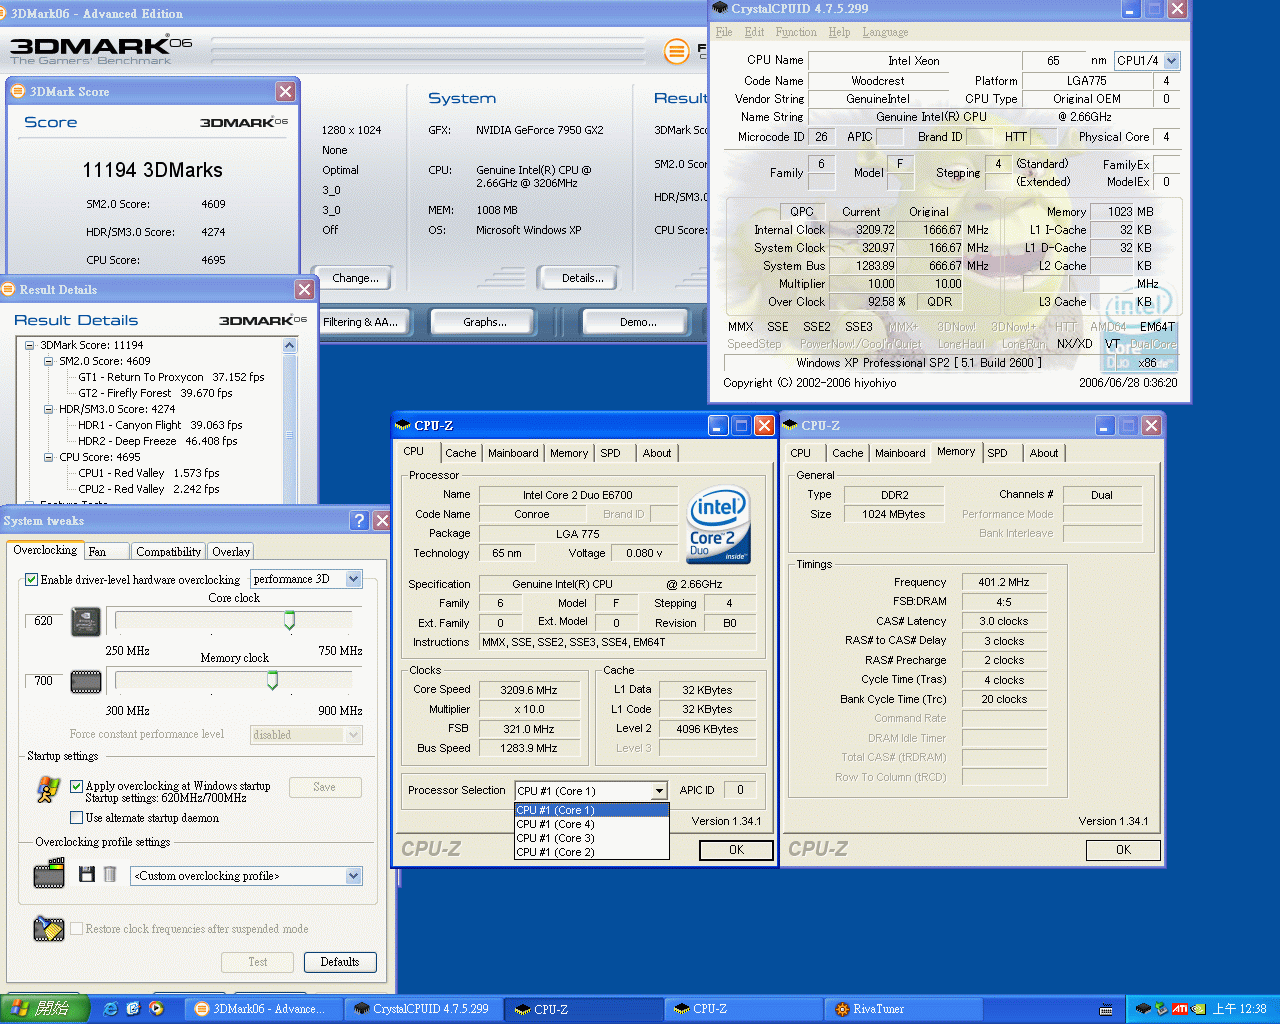Open the ATI icon in the system tray

[1180, 1009]
